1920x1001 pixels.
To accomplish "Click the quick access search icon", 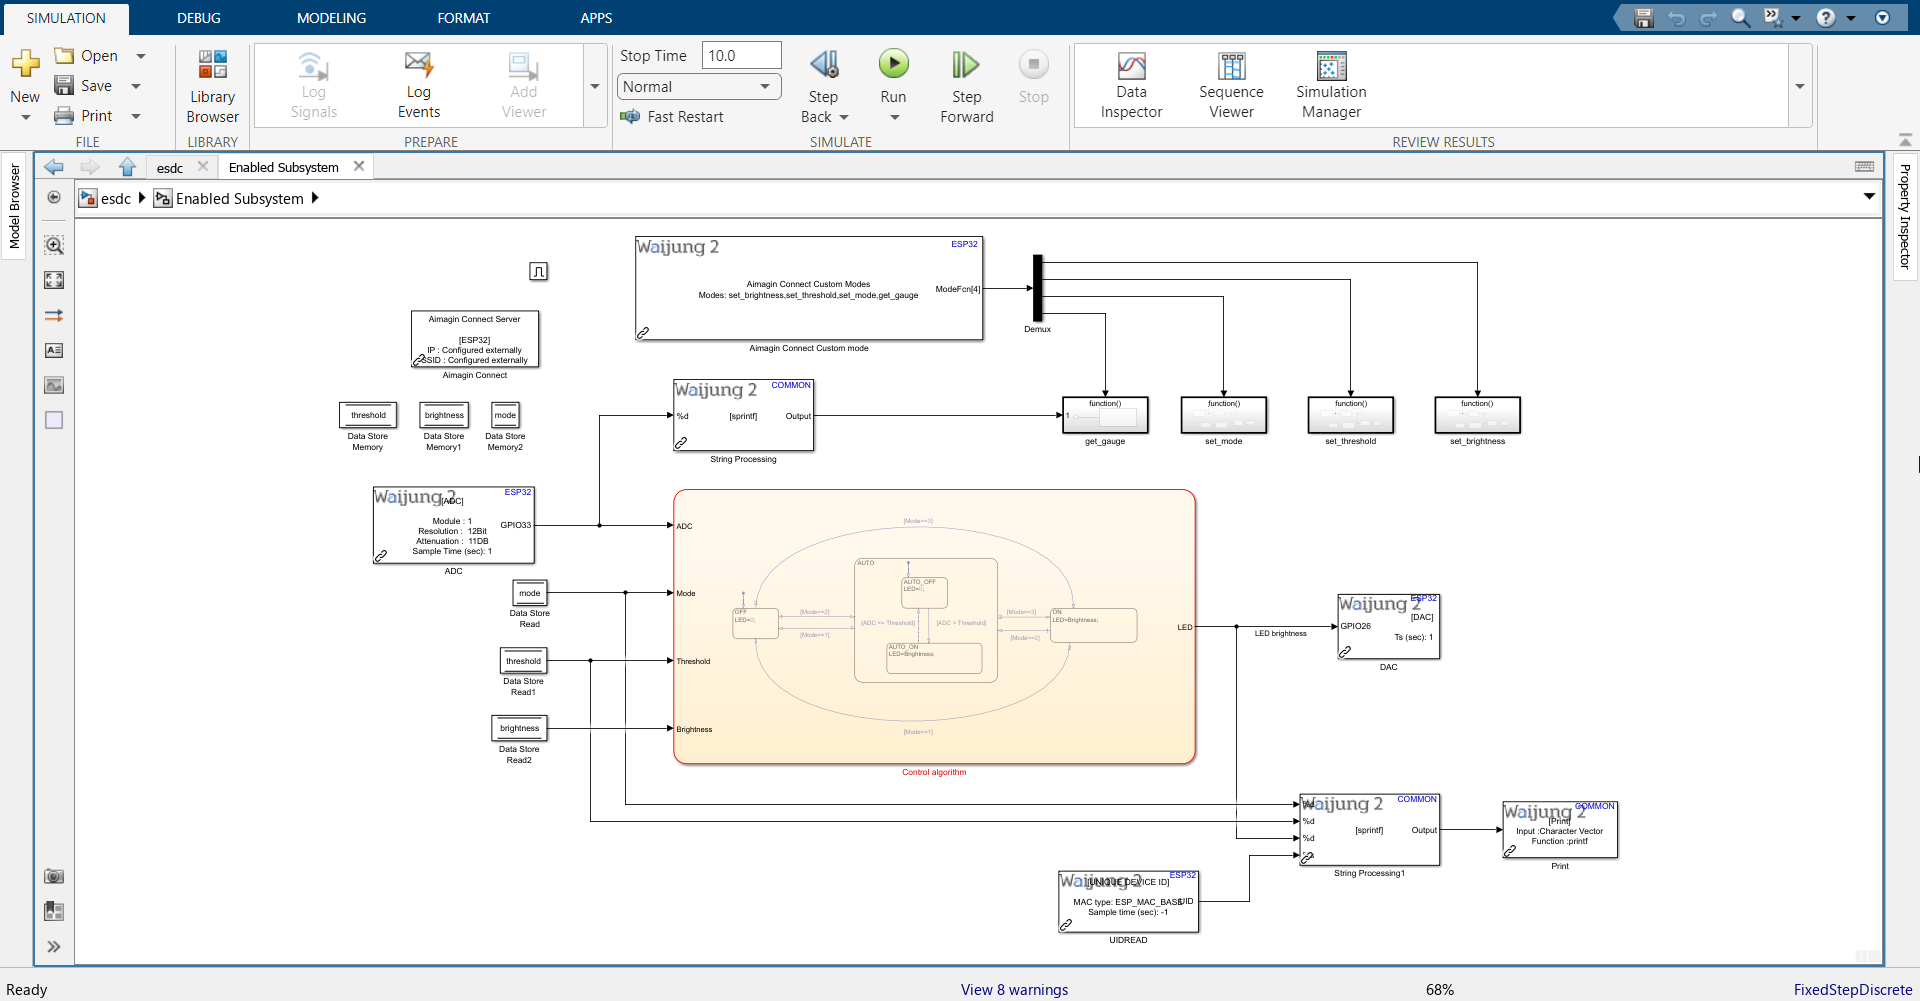I will [1740, 18].
